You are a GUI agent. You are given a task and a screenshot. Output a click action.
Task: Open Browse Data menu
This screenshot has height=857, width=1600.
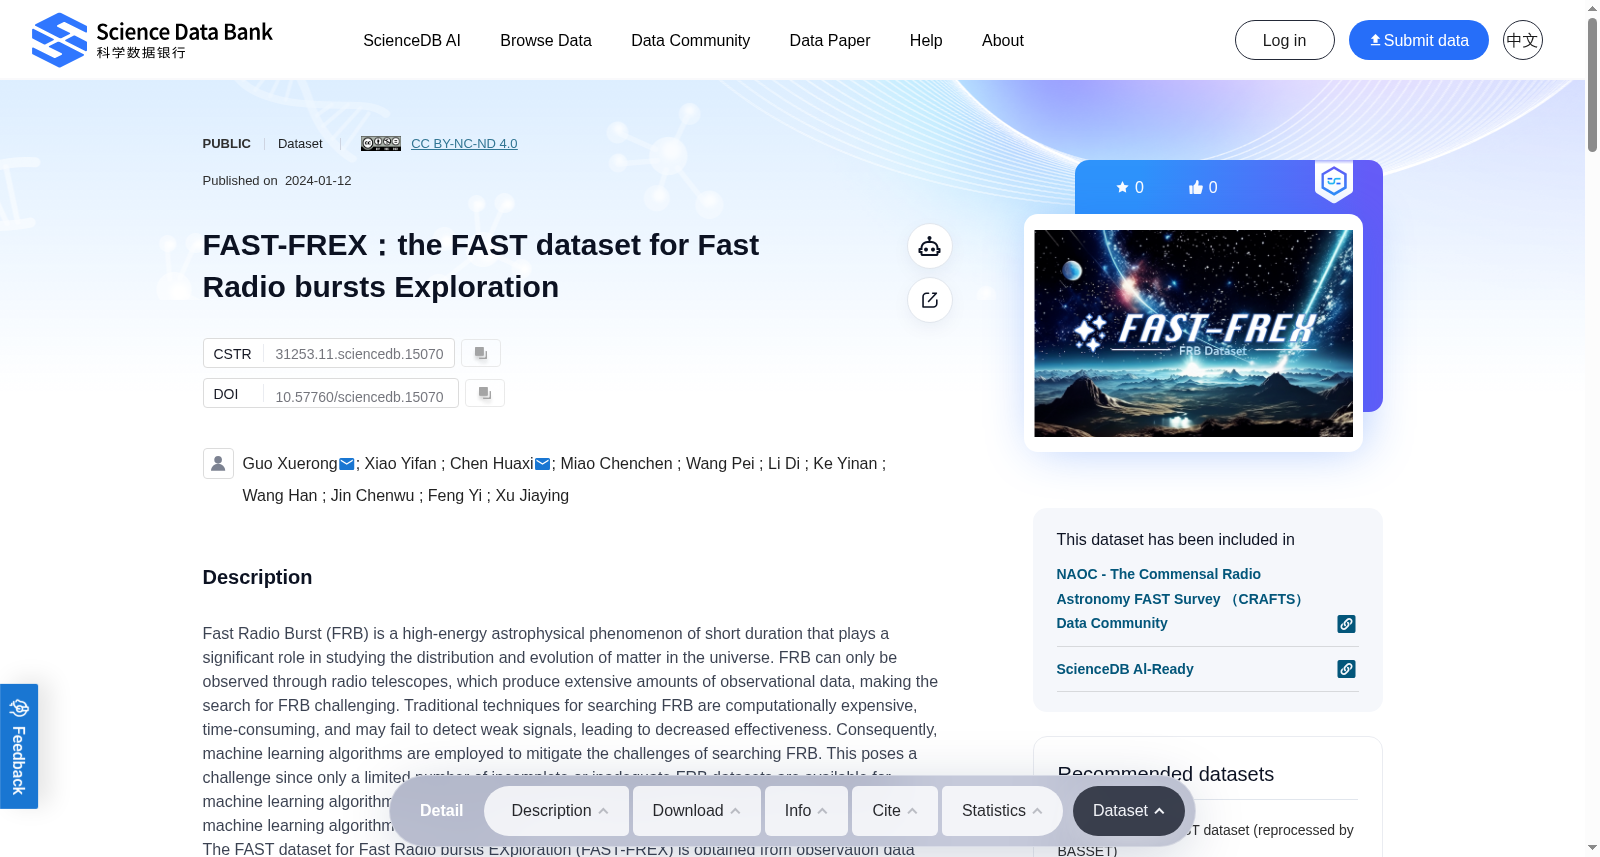pos(546,41)
